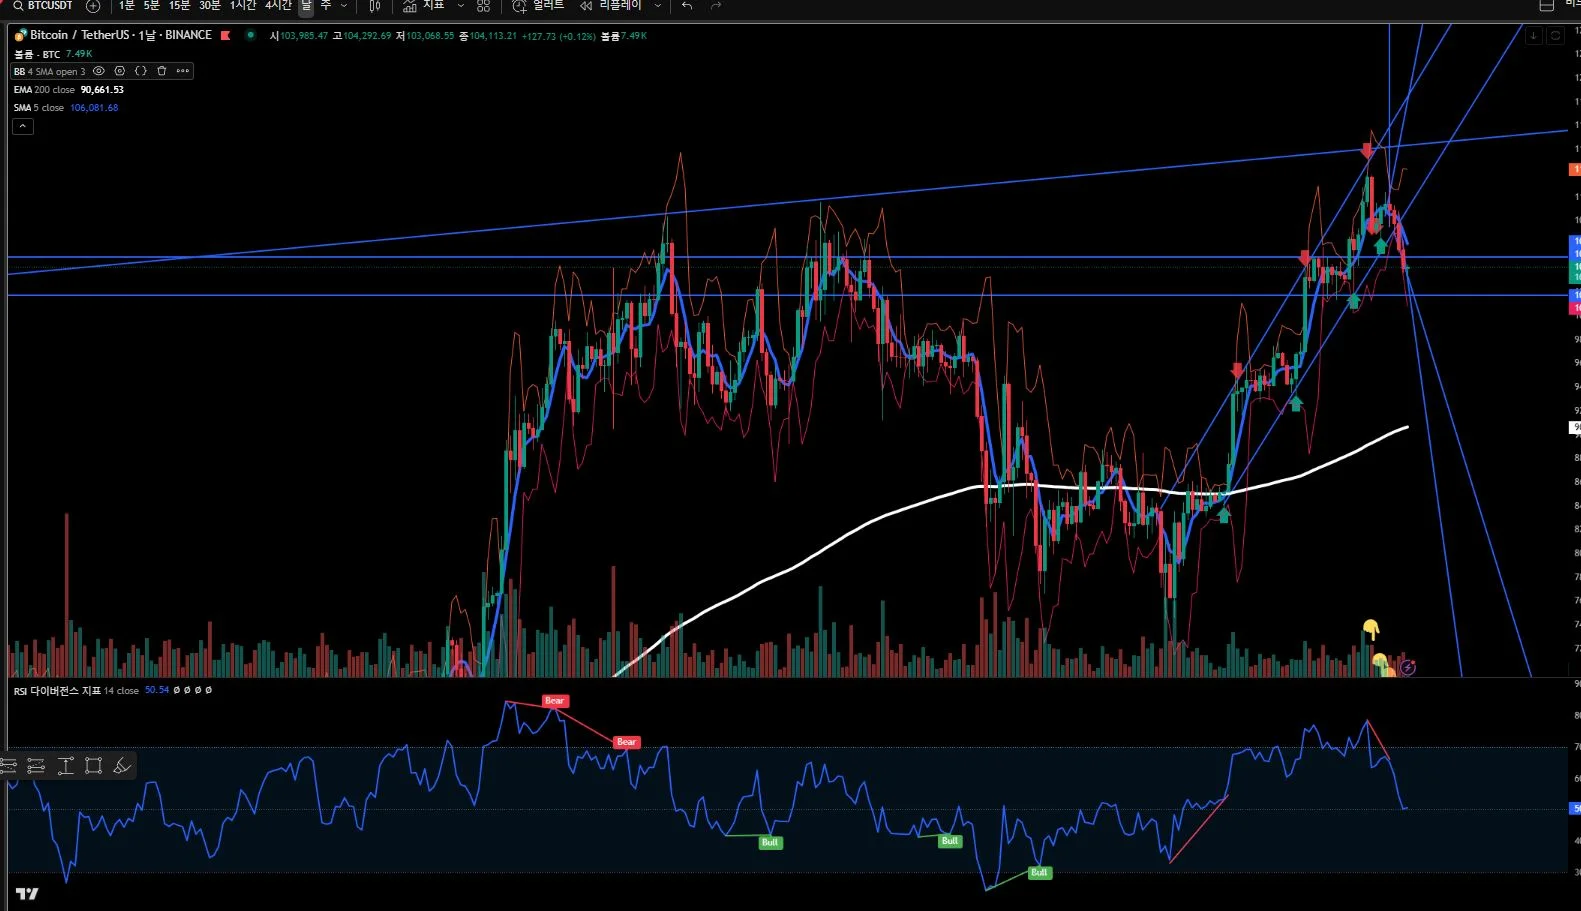The image size is (1581, 911).
Task: Add a symbol to compare with plus icon
Action: point(93,6)
